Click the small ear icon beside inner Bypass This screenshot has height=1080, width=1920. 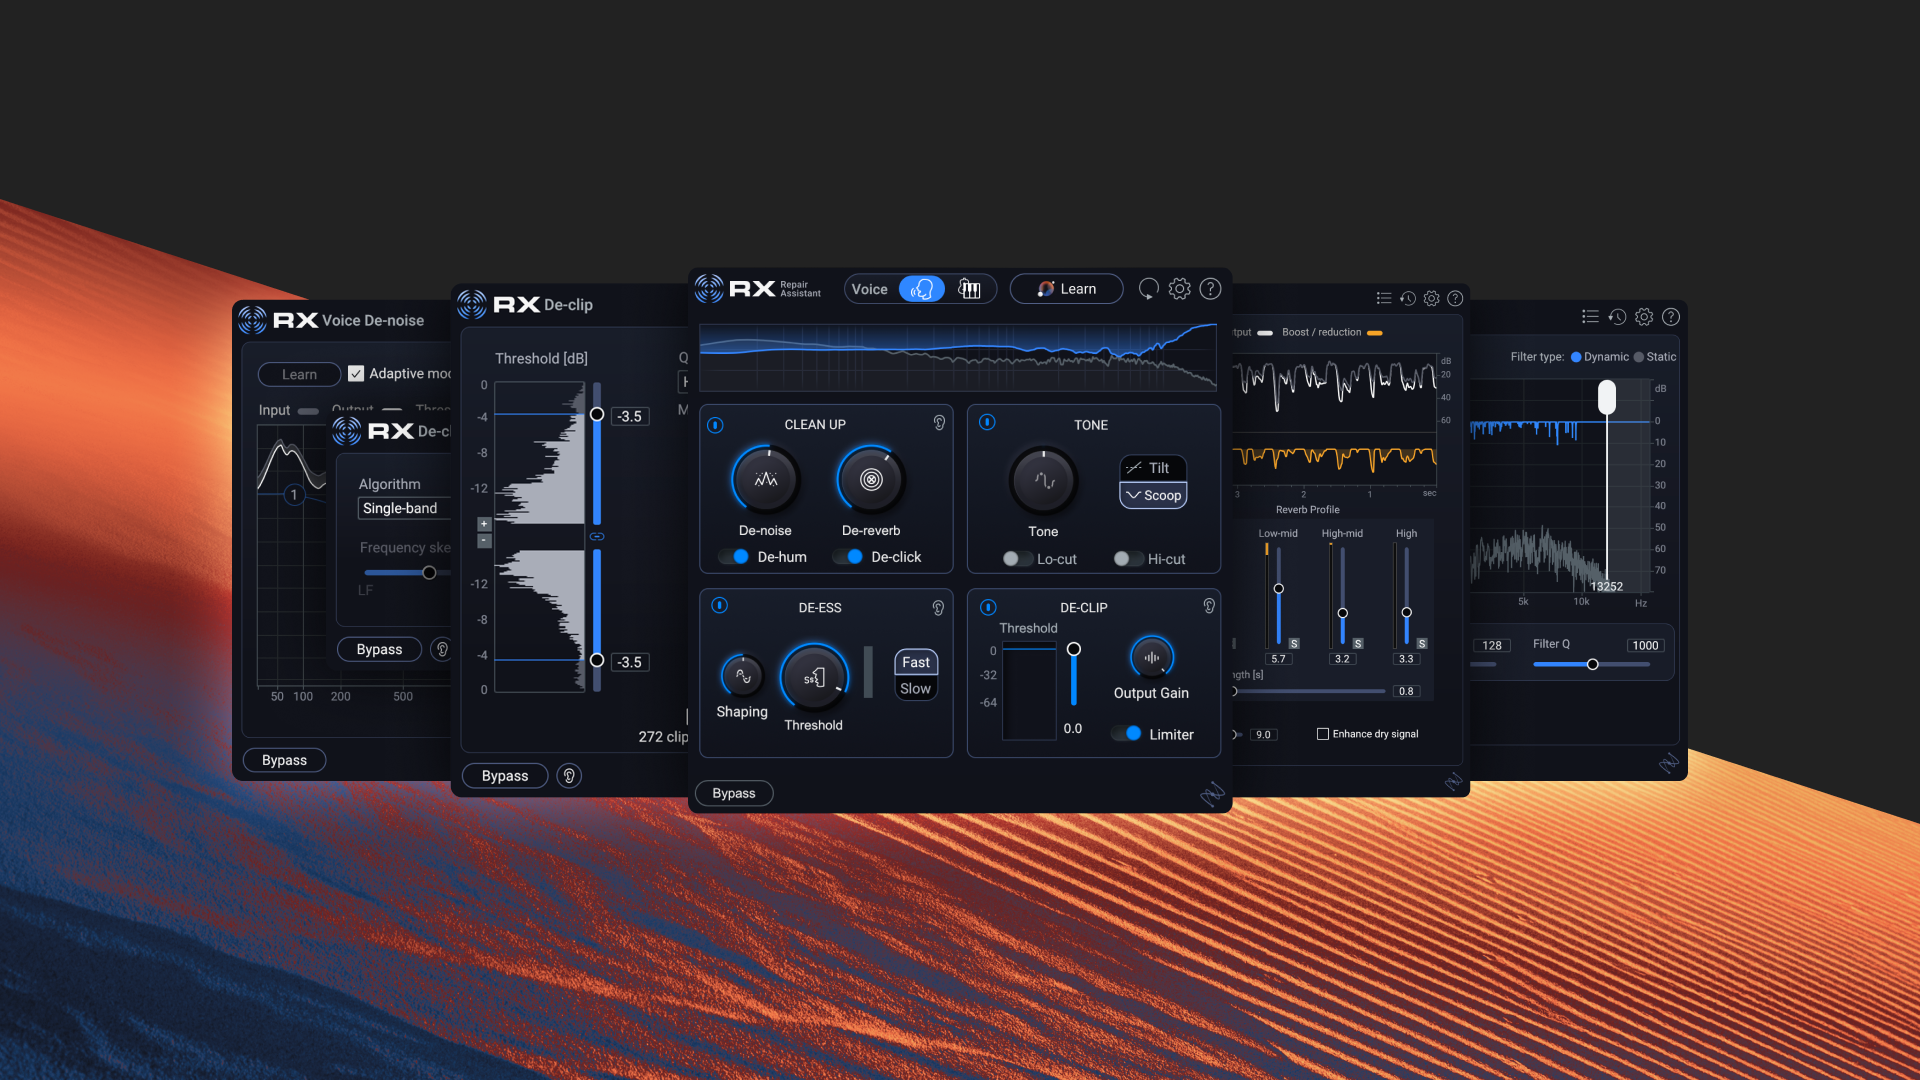tap(441, 649)
